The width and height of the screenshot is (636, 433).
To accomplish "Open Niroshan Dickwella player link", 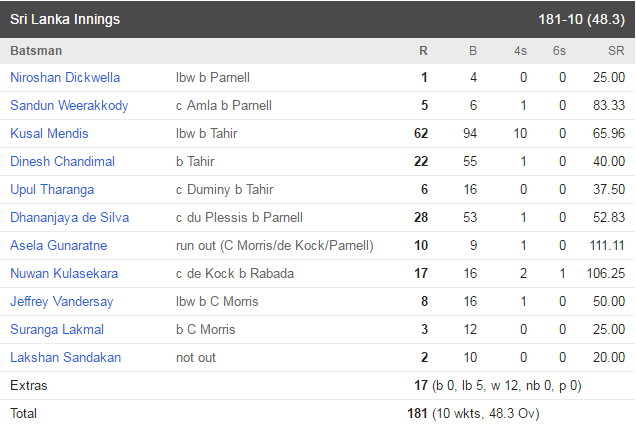I will point(65,77).
